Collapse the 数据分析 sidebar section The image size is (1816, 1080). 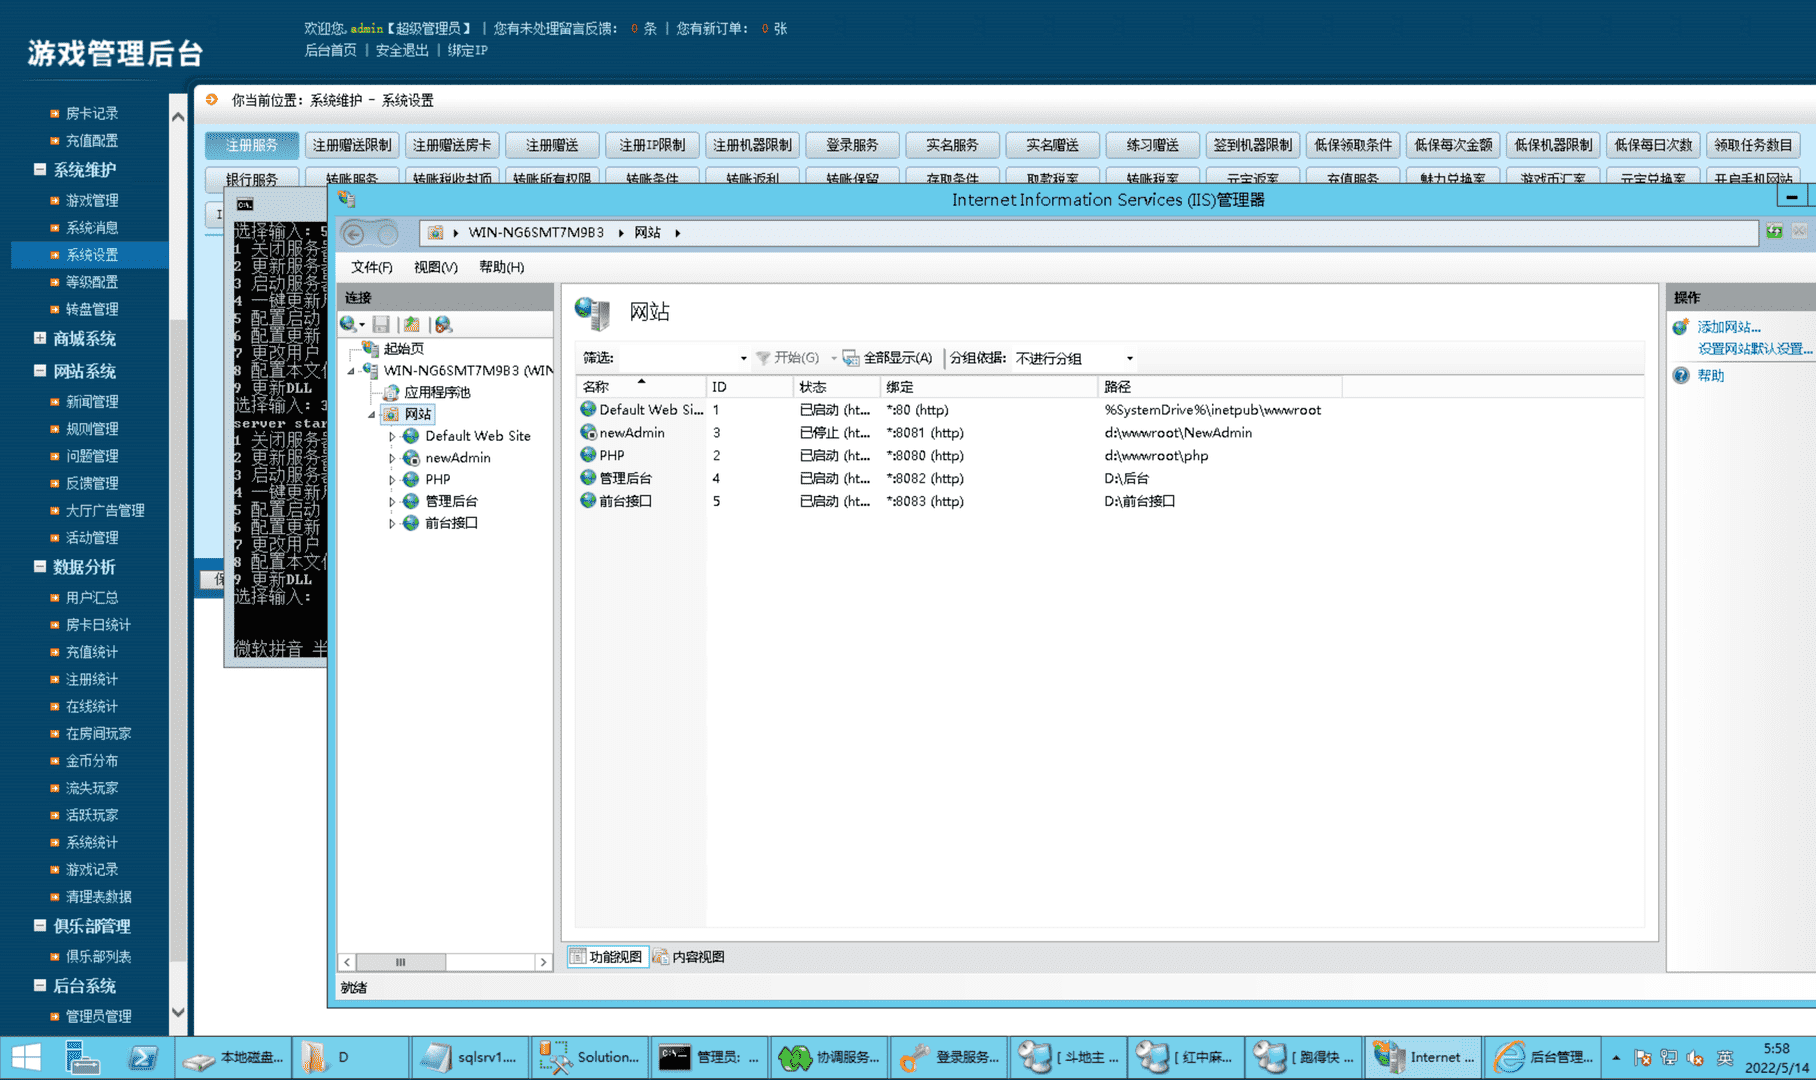click(x=40, y=567)
